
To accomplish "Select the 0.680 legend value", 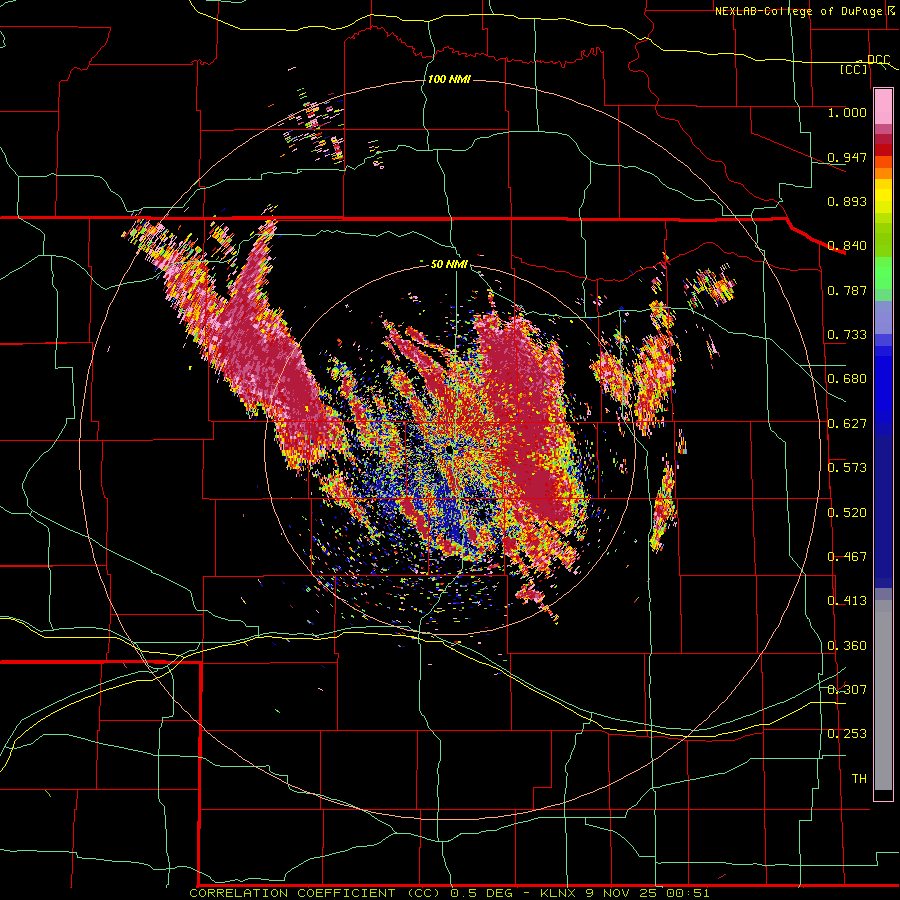I will [847, 379].
